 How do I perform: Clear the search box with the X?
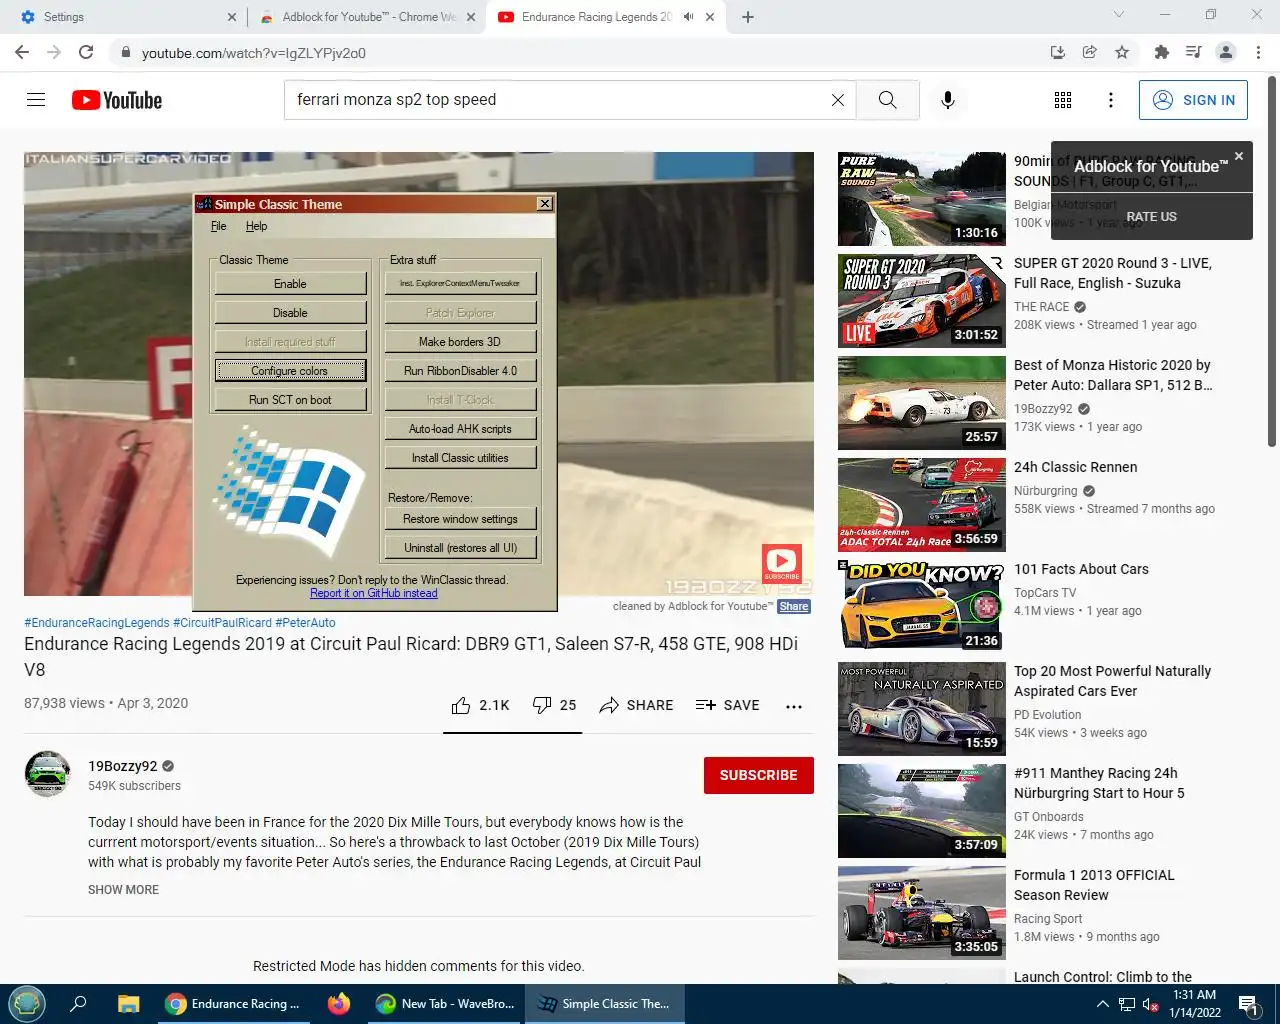[x=838, y=100]
